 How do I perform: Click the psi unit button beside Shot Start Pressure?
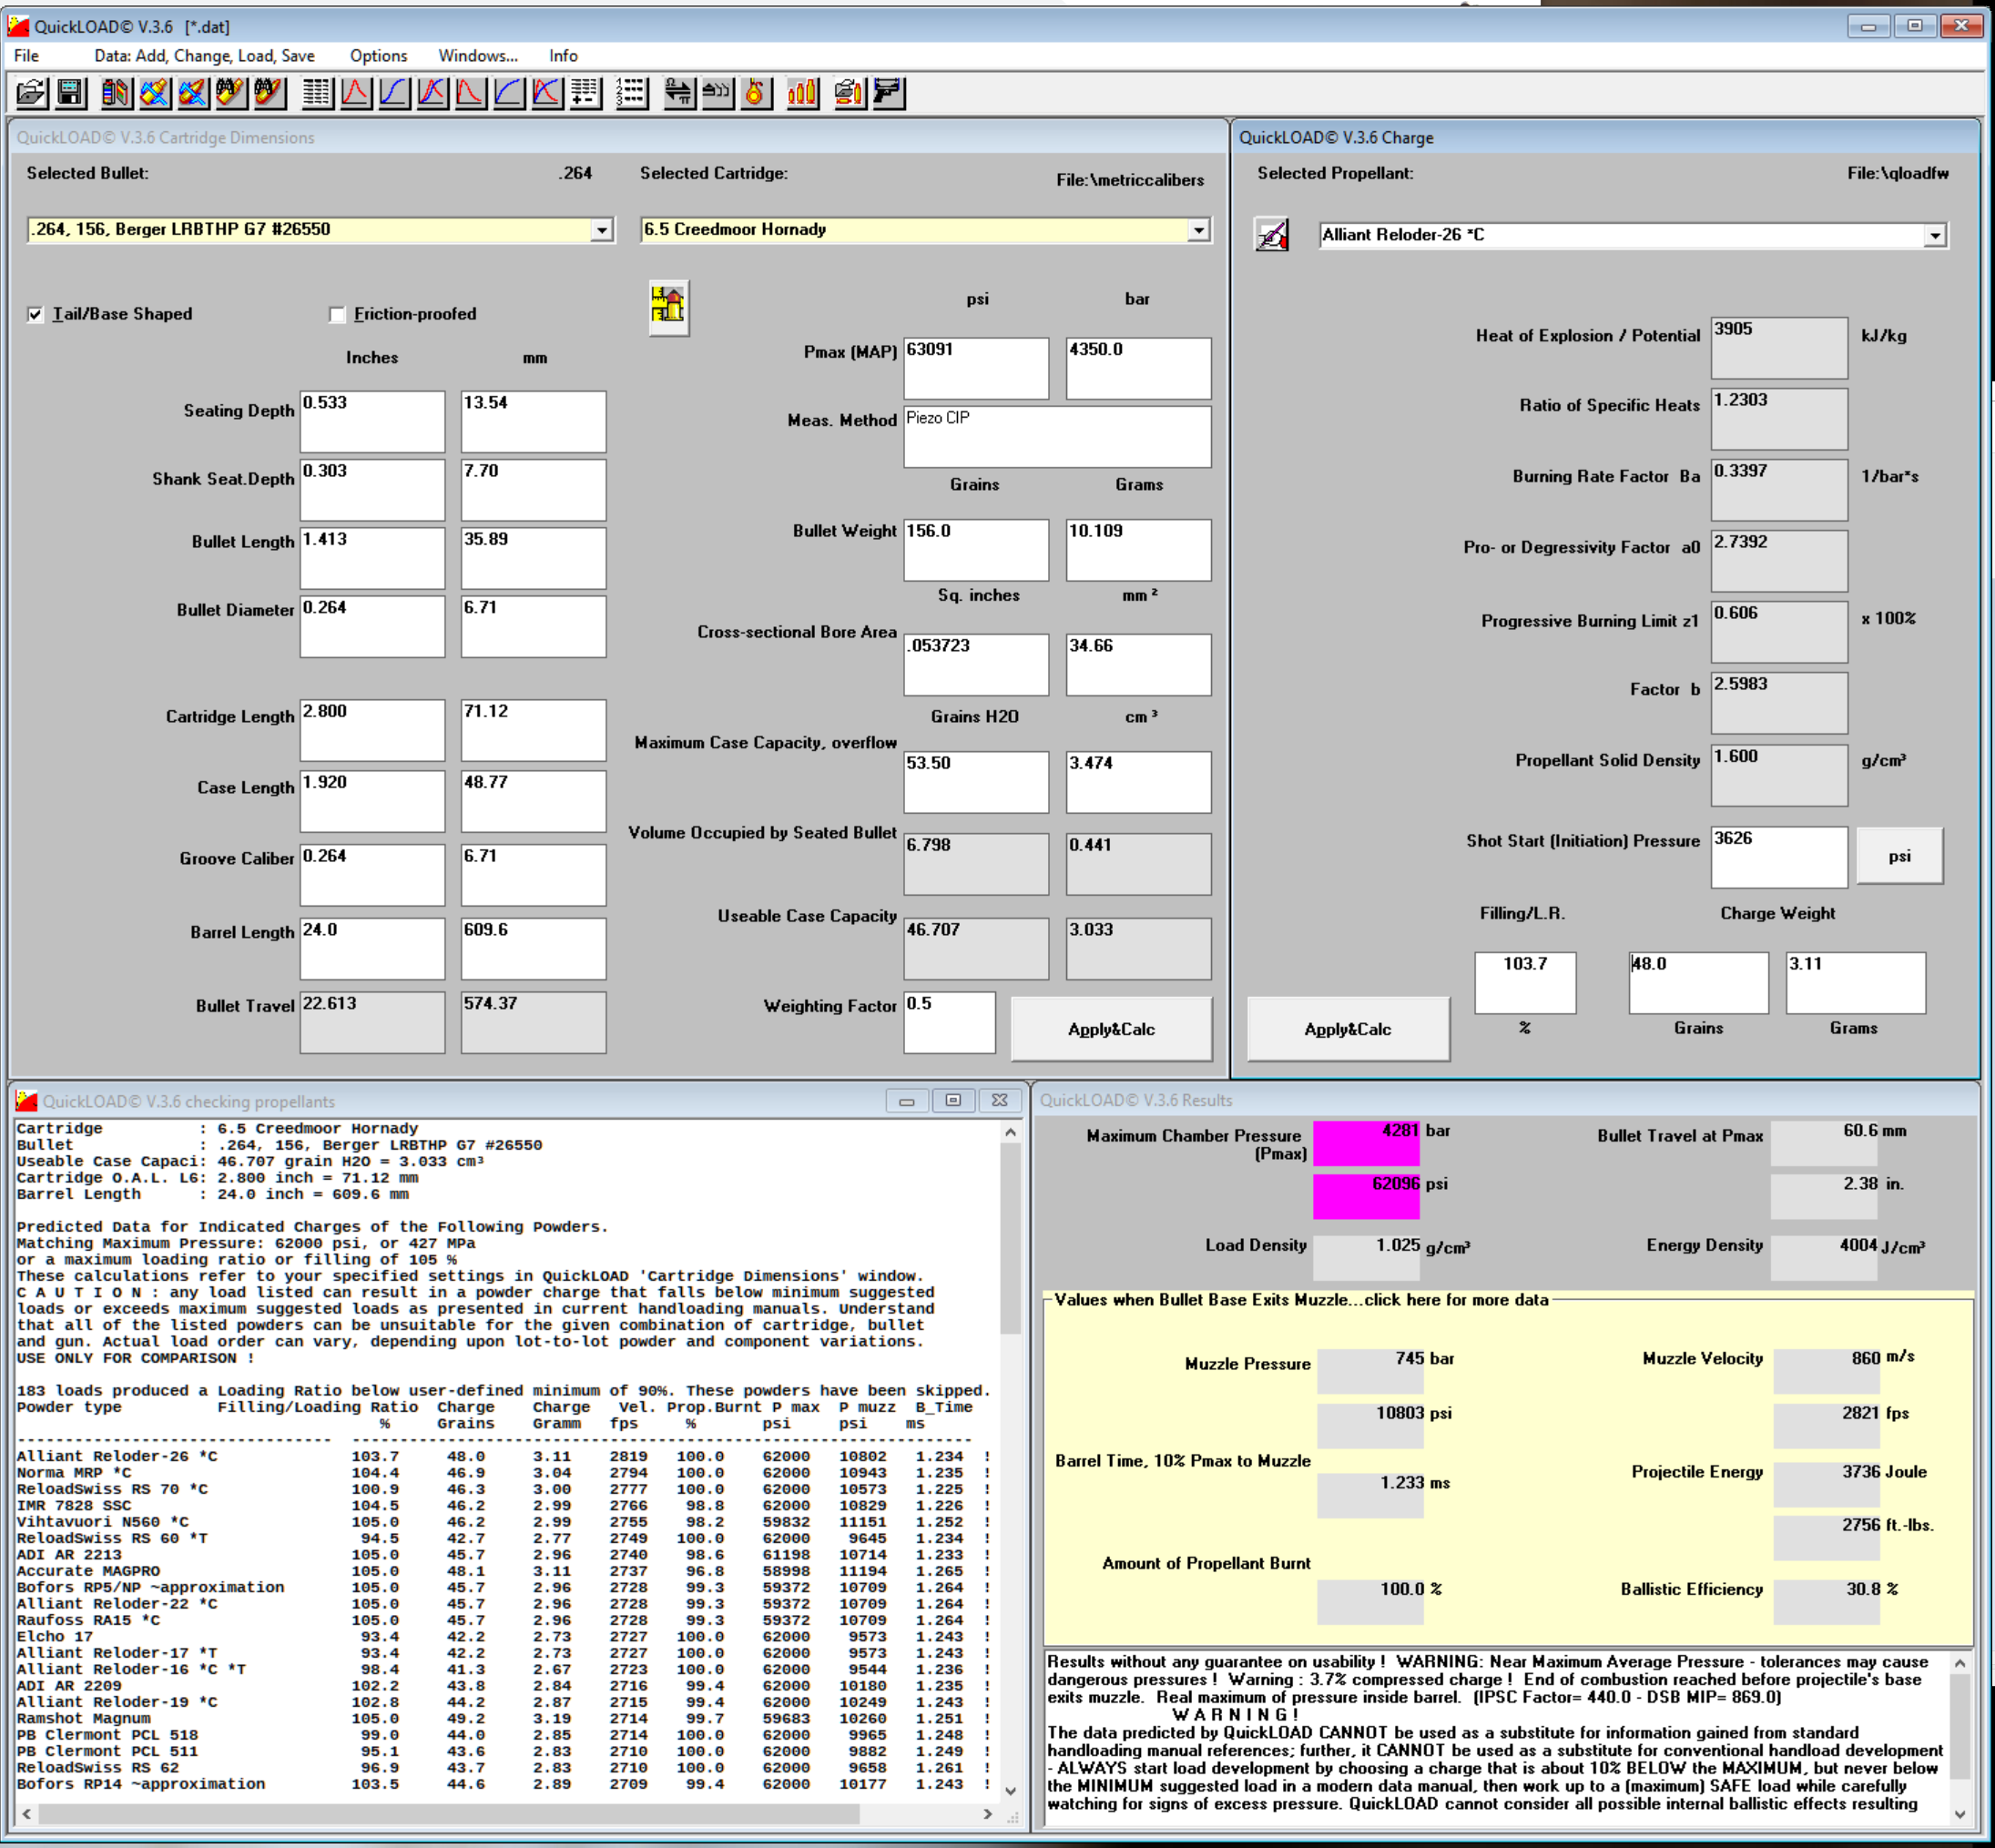1900,856
